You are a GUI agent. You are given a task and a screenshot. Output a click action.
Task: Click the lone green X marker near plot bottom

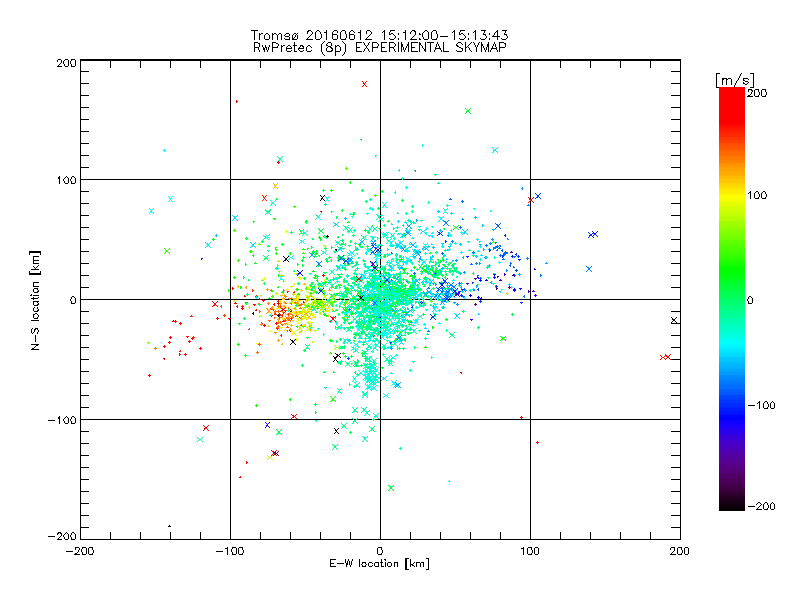(x=391, y=488)
